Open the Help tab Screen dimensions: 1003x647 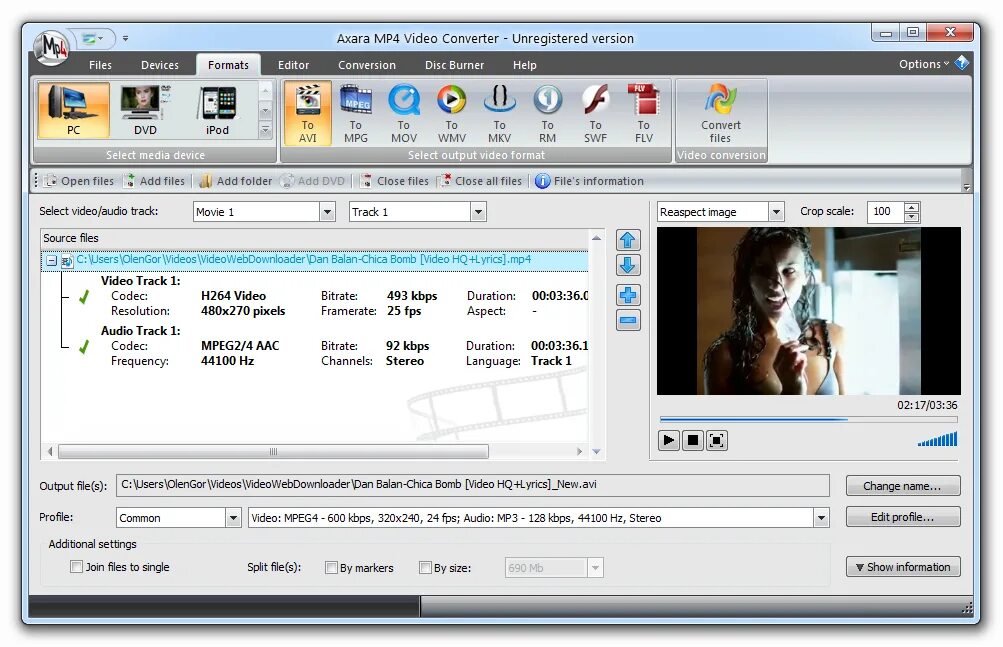(x=525, y=65)
